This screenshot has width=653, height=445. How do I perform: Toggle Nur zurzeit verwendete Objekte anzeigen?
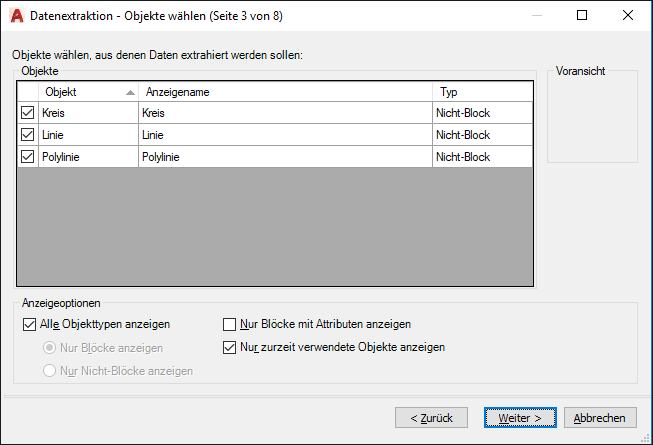[230, 348]
